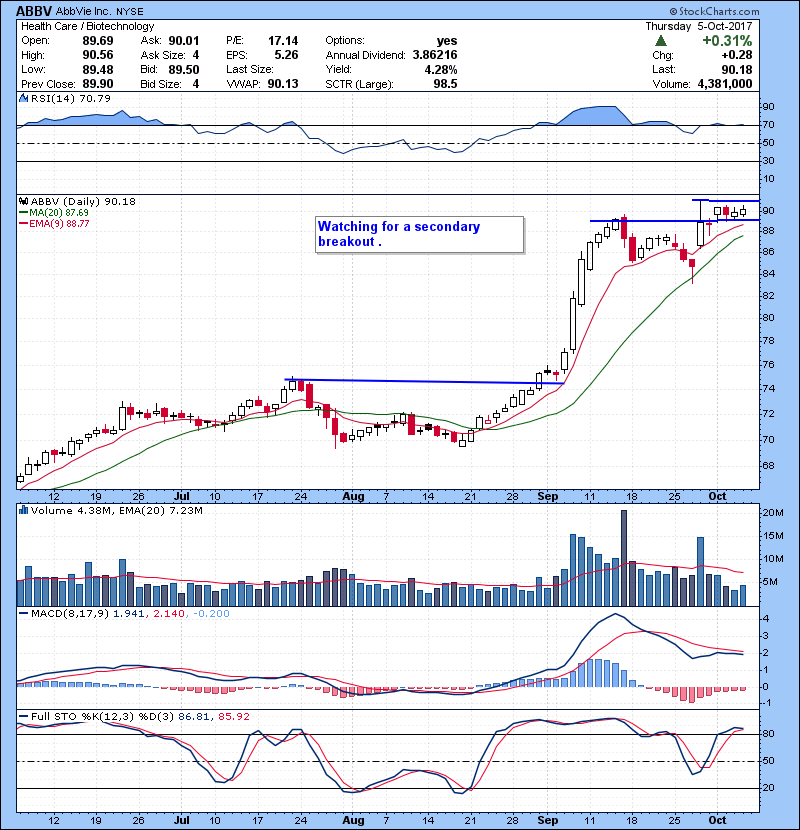This screenshot has width=800, height=830.
Task: Click the bar-chart icon beside the Volume label
Action: coord(23,510)
